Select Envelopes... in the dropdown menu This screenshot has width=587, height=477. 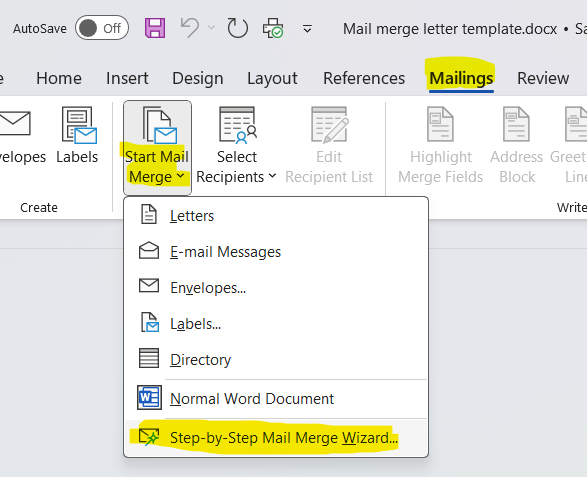tap(276, 288)
